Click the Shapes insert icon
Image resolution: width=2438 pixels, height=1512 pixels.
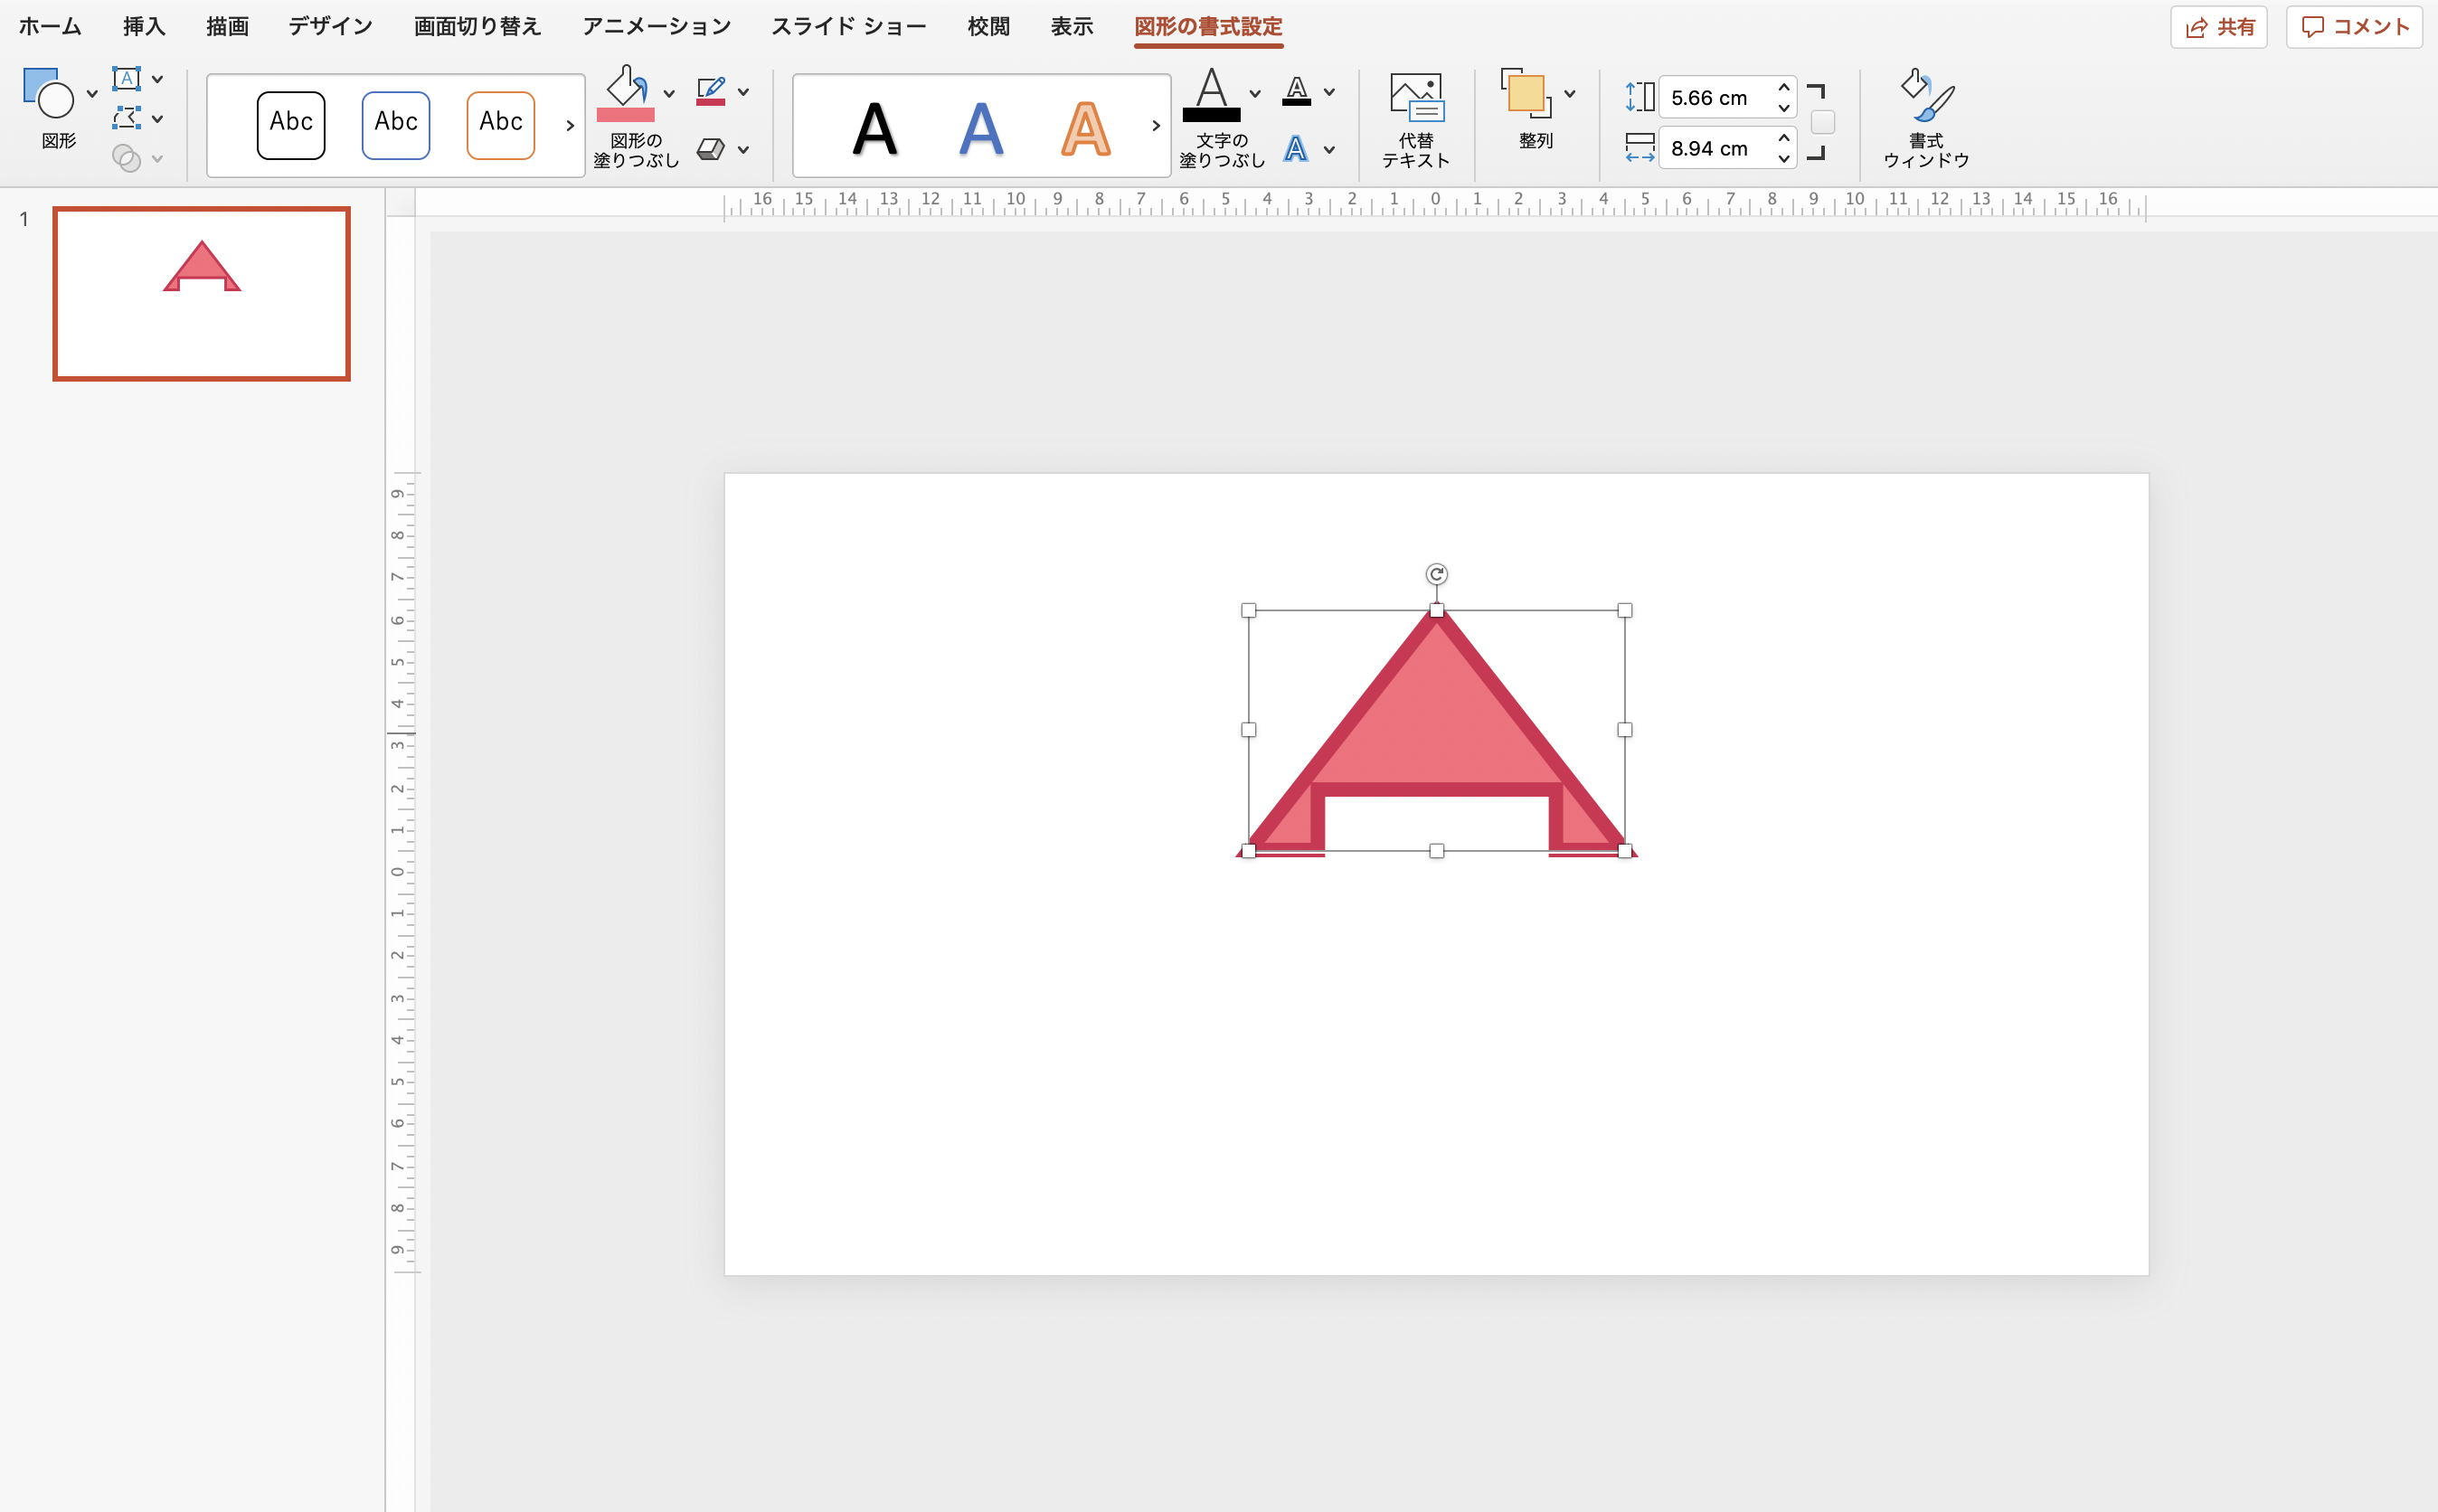point(48,92)
